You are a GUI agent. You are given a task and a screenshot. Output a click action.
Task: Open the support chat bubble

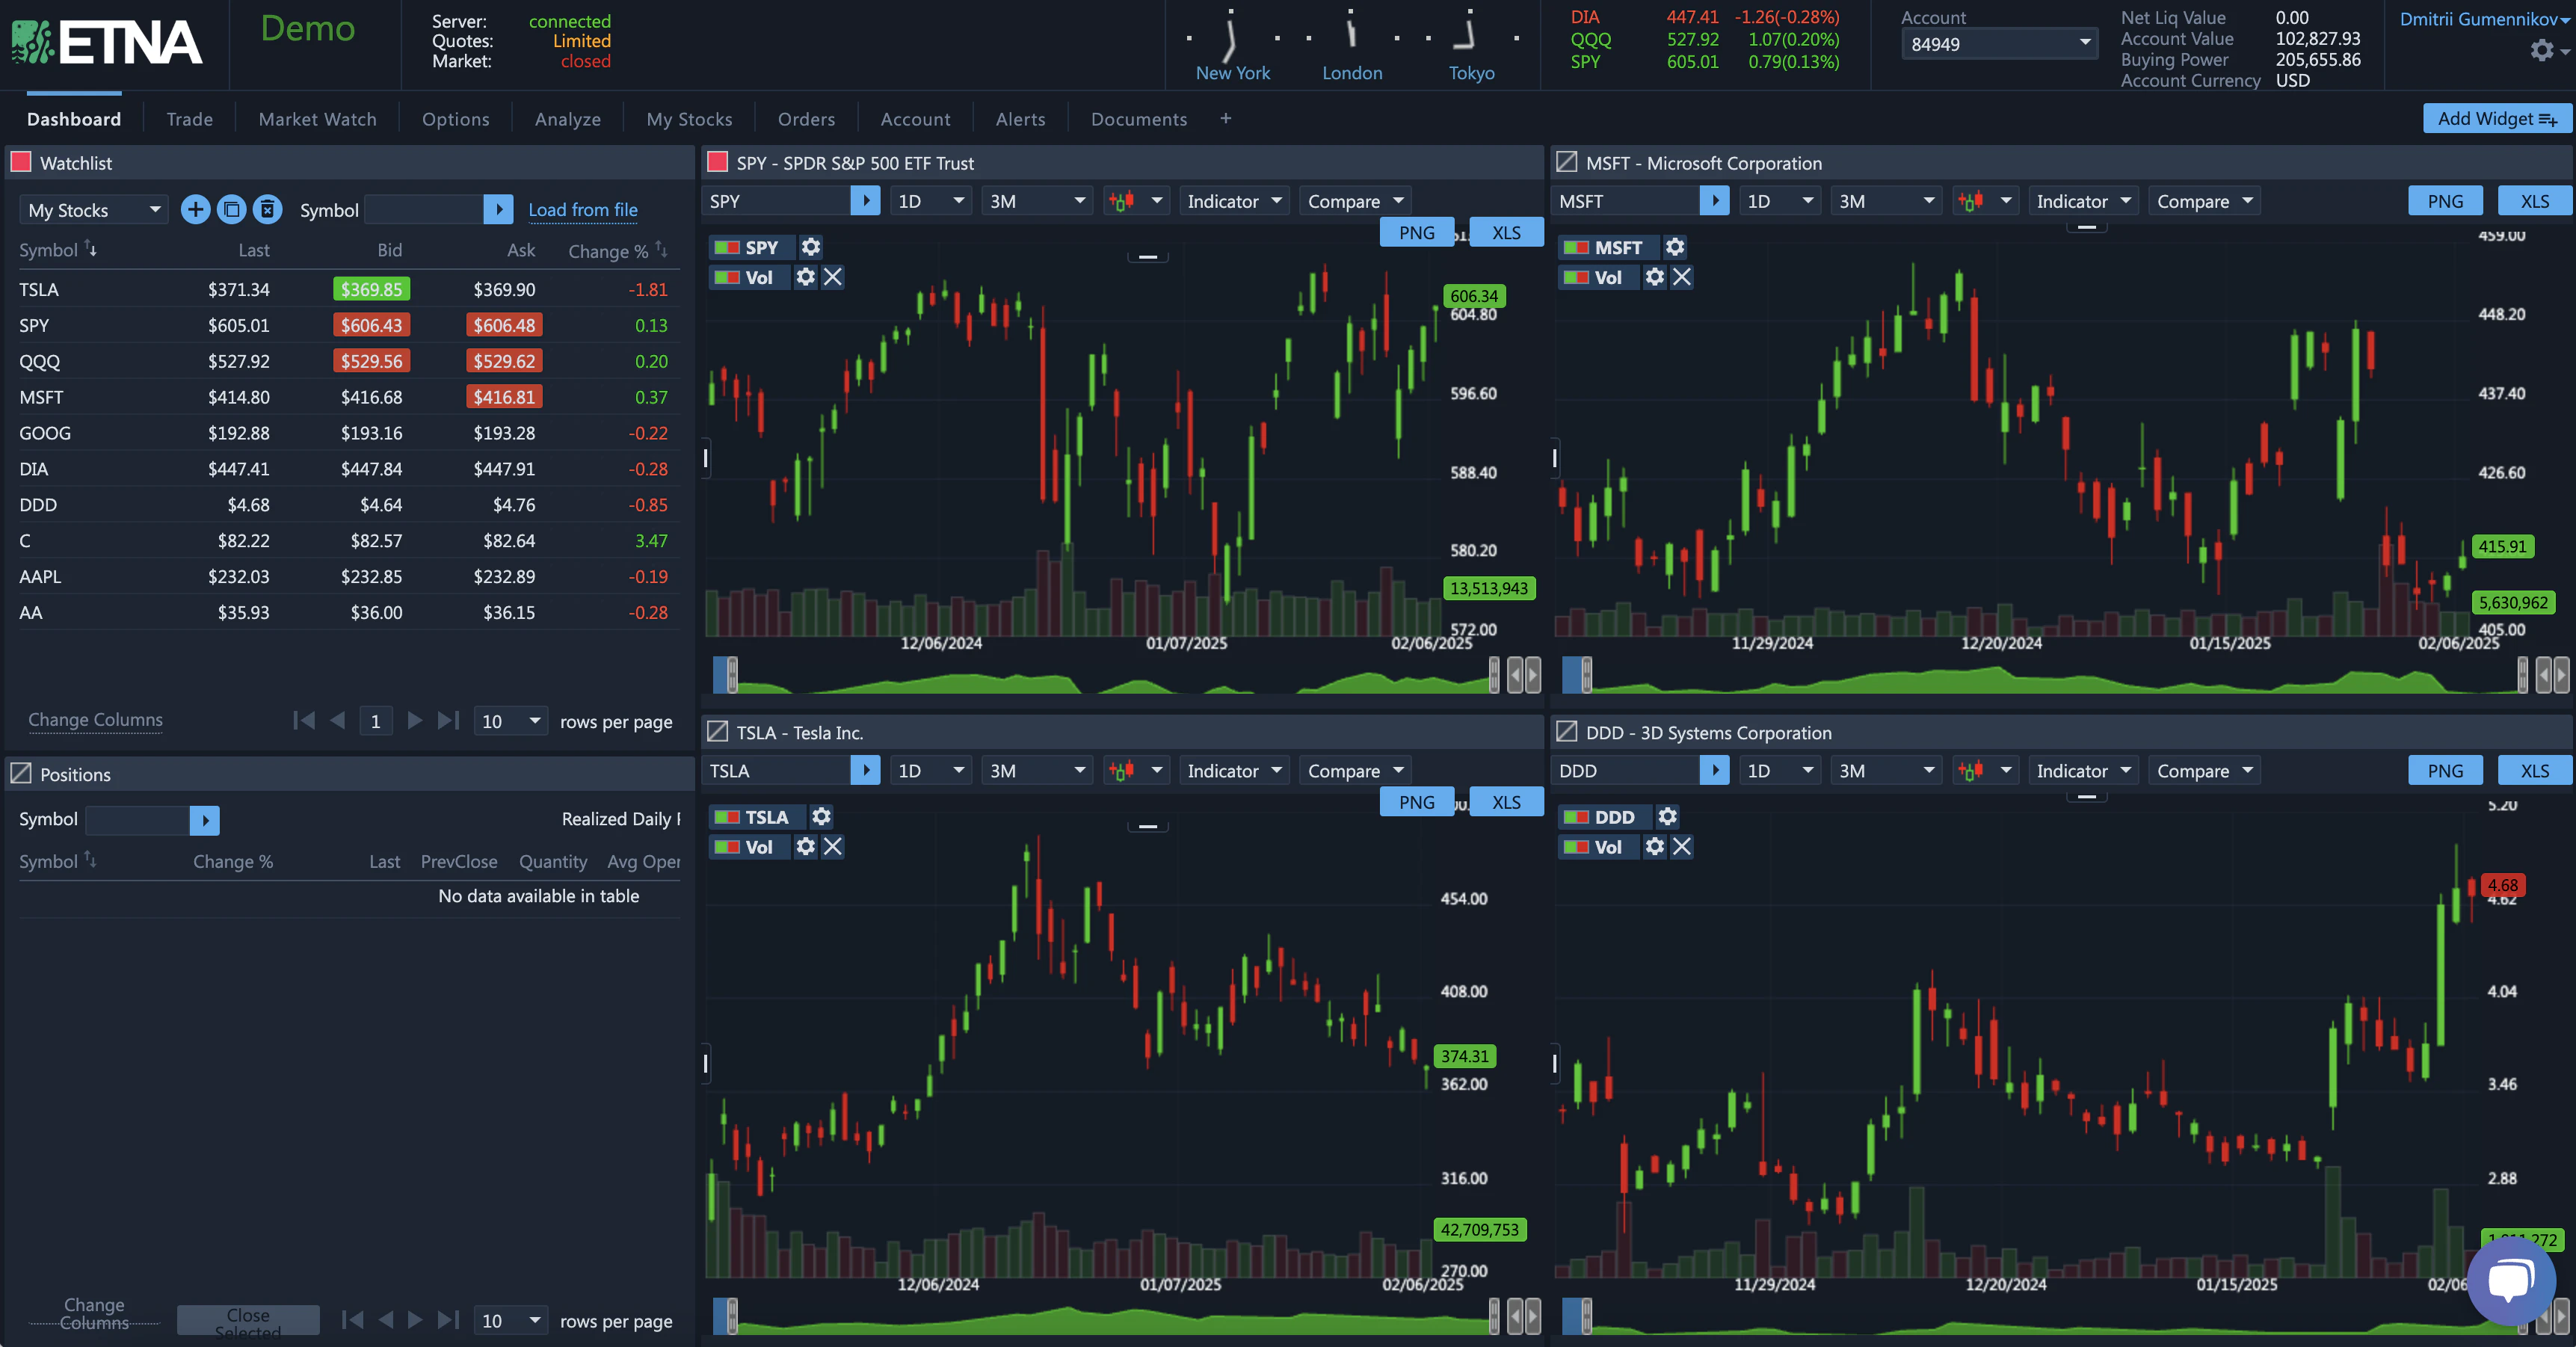[2510, 1281]
